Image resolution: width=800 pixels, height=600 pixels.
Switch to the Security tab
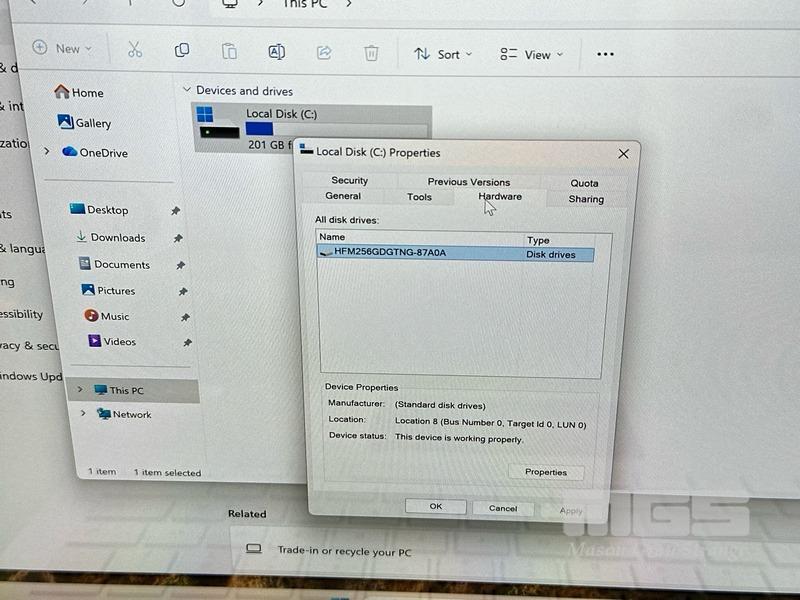coord(350,180)
